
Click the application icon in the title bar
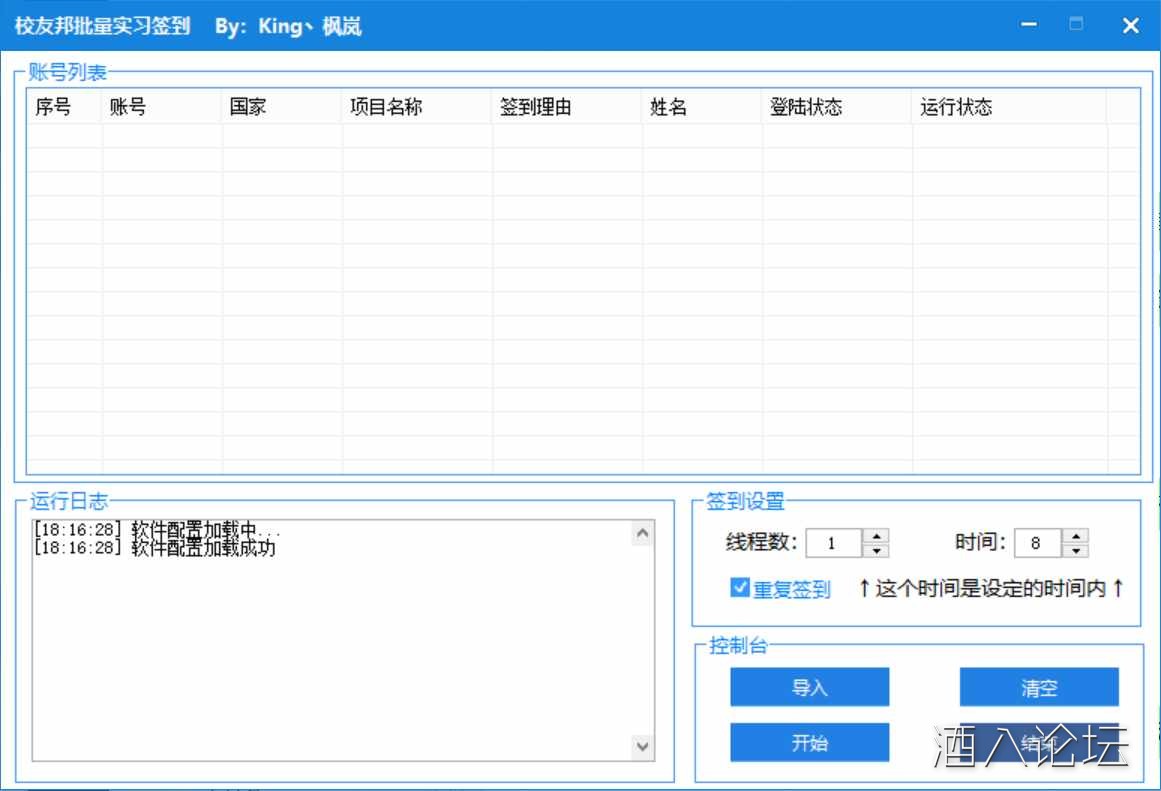(10, 25)
